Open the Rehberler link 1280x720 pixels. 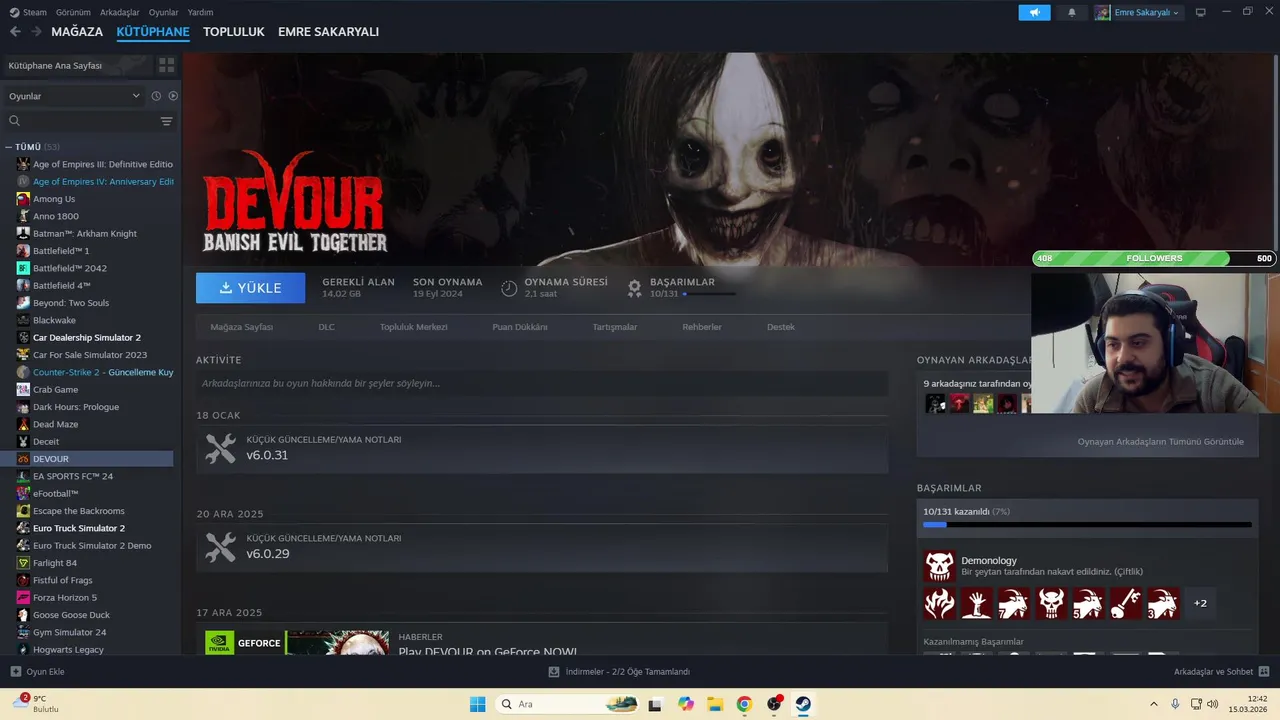(x=702, y=327)
